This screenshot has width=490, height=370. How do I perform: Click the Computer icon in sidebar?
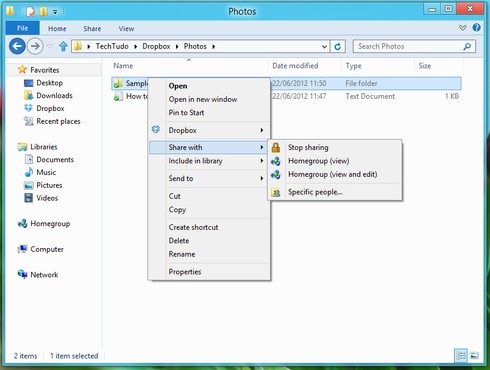click(22, 249)
